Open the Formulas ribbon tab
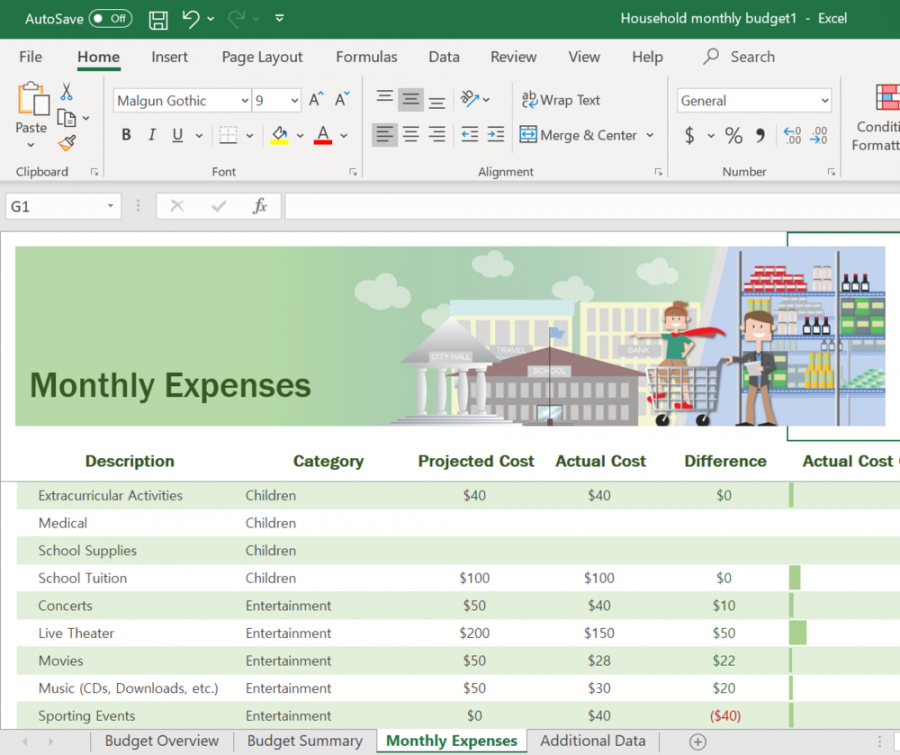This screenshot has width=900, height=755. point(366,57)
